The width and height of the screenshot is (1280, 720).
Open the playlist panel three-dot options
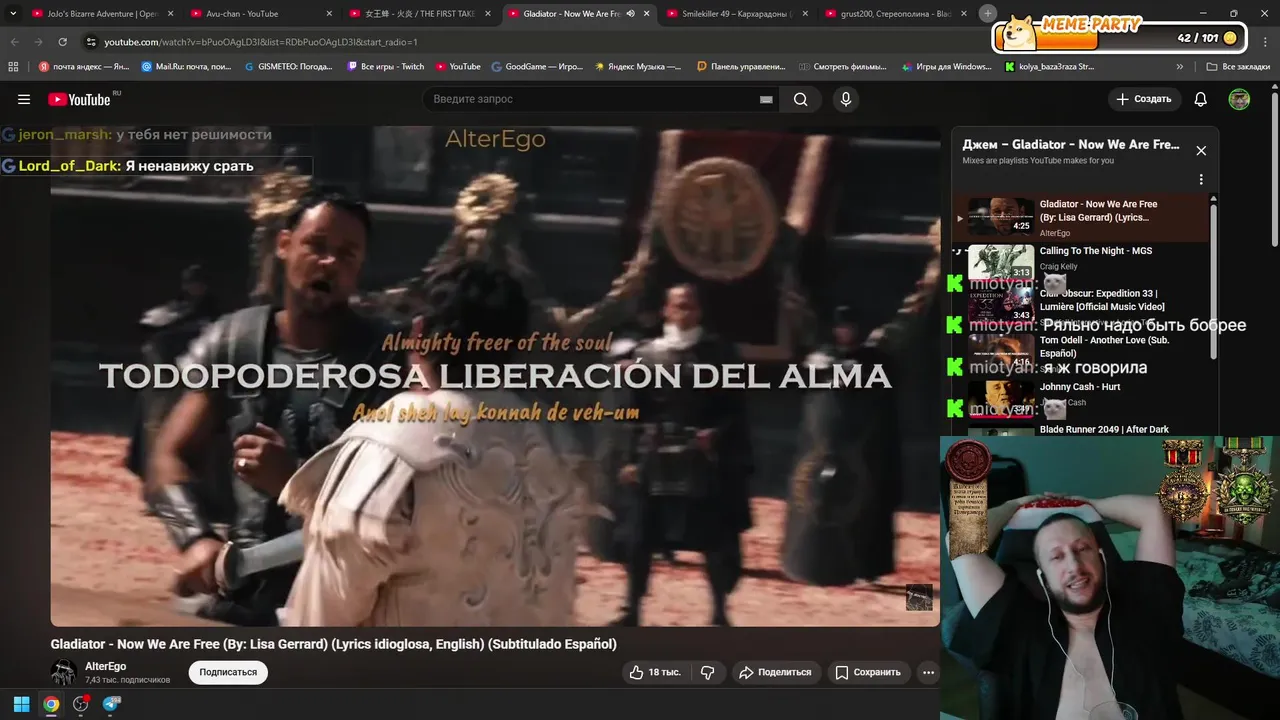pos(1201,180)
